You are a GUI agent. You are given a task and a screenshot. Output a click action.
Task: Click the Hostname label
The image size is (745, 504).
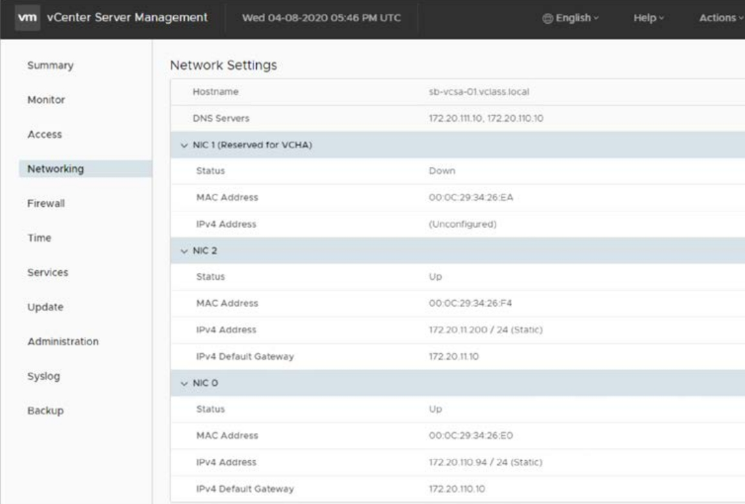(x=216, y=92)
